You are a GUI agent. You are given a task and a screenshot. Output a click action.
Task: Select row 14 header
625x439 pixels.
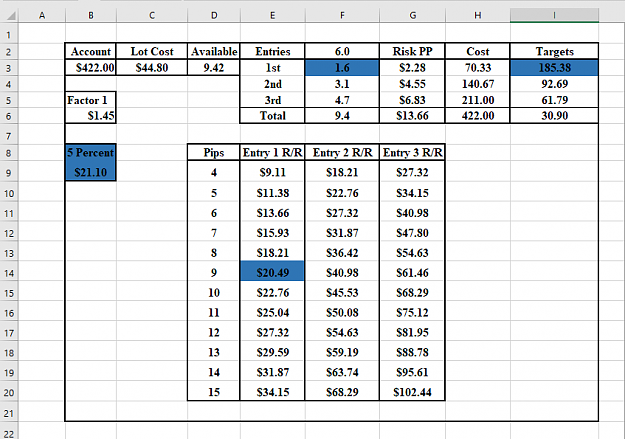9,273
